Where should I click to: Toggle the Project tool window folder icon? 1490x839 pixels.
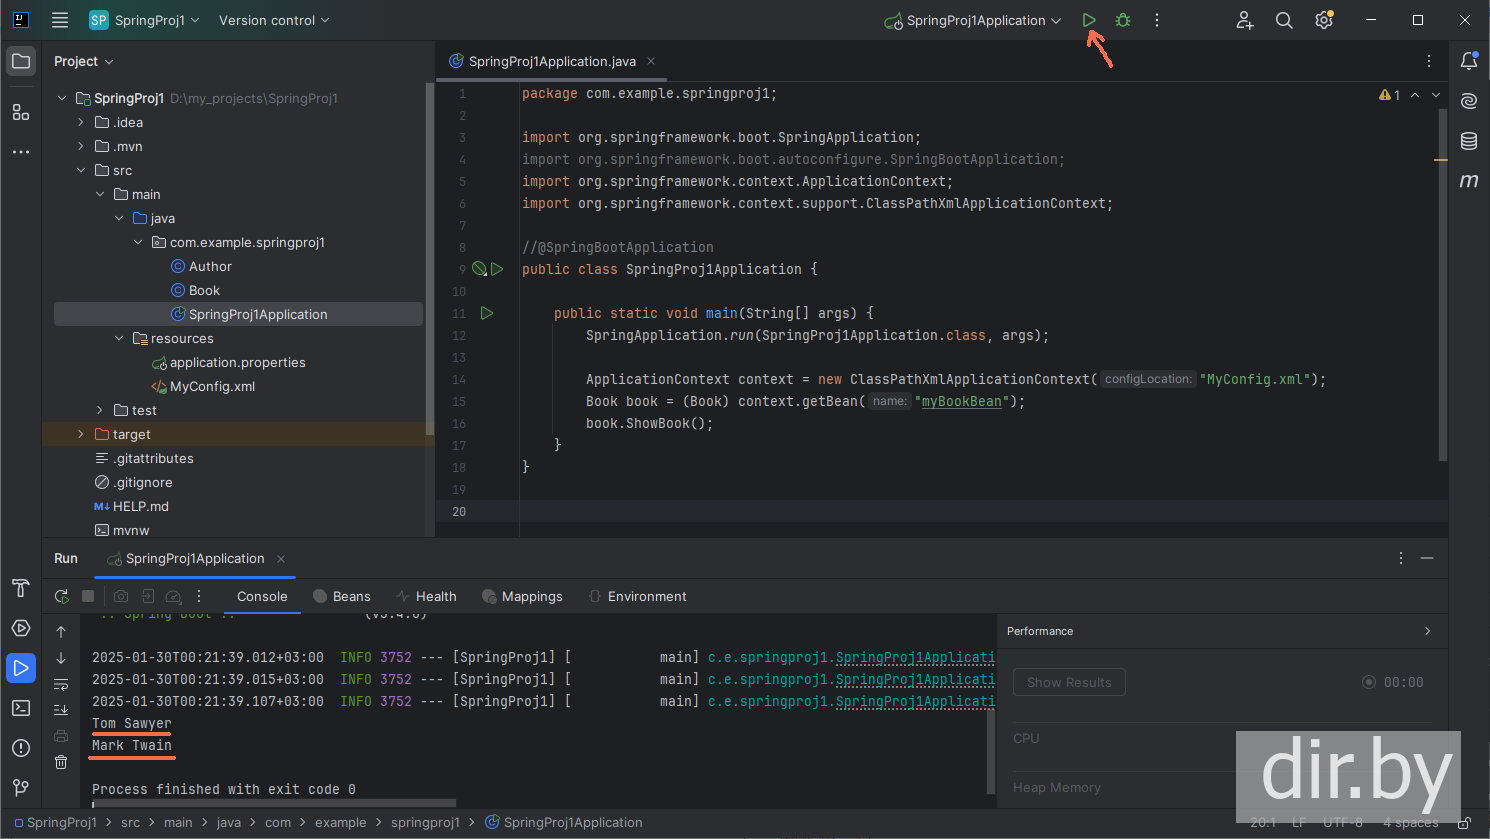[x=21, y=61]
